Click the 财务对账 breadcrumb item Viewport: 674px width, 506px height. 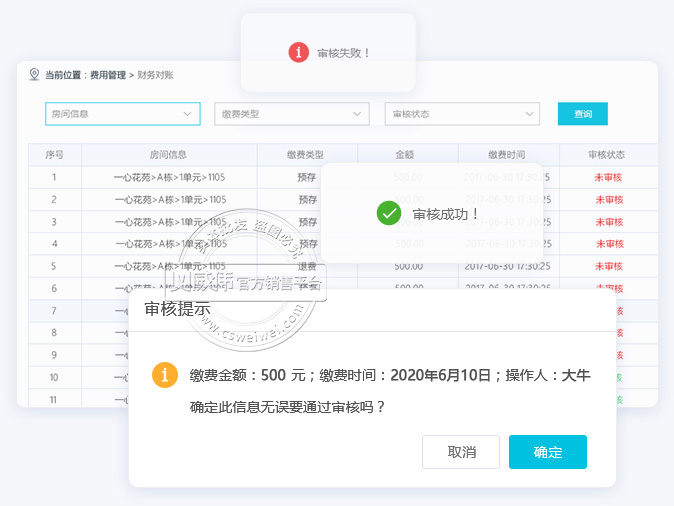click(155, 75)
